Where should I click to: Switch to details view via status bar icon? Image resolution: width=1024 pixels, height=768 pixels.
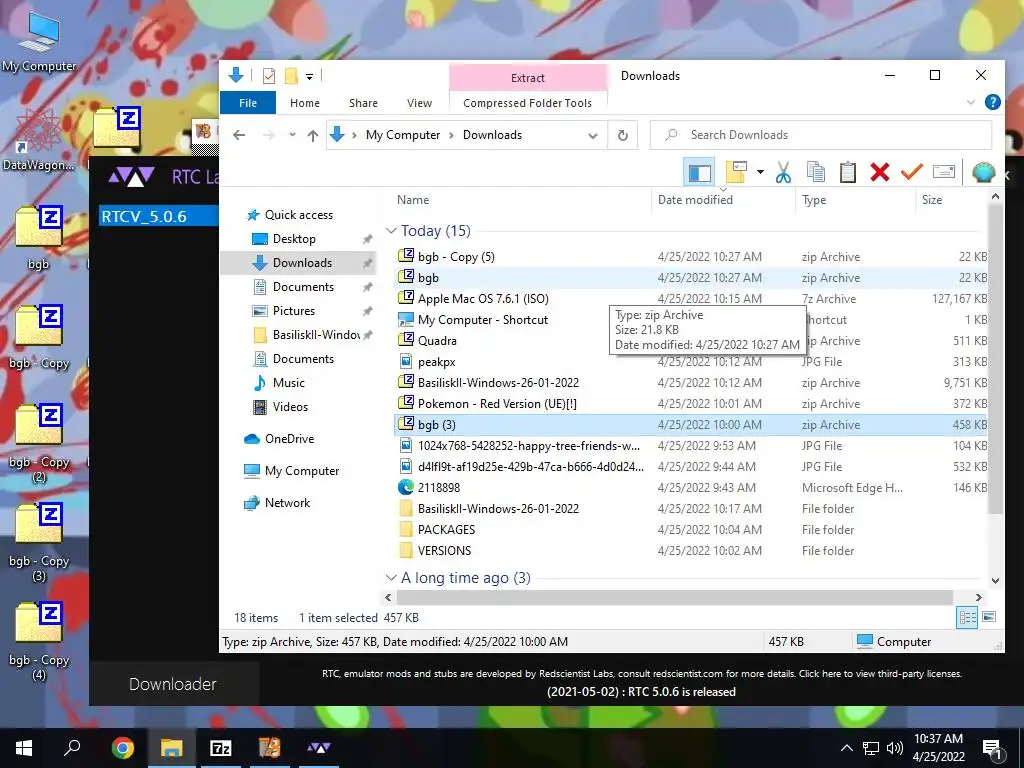pos(967,618)
